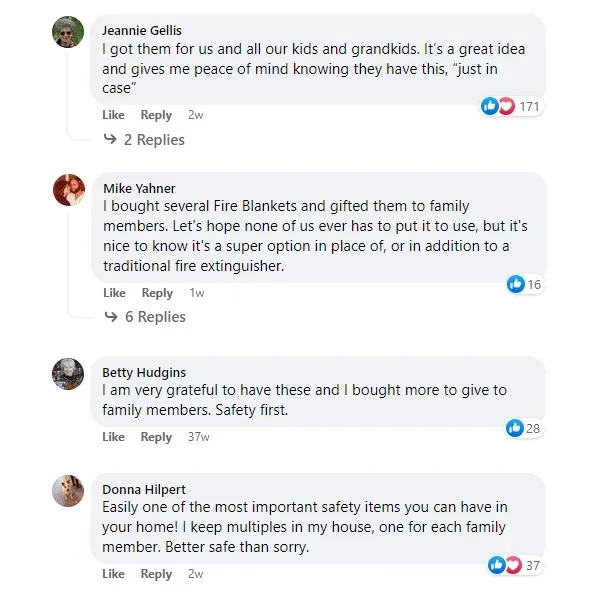The image size is (600, 600).
Task: Click the like reaction icon showing 16
Action: tap(525, 284)
